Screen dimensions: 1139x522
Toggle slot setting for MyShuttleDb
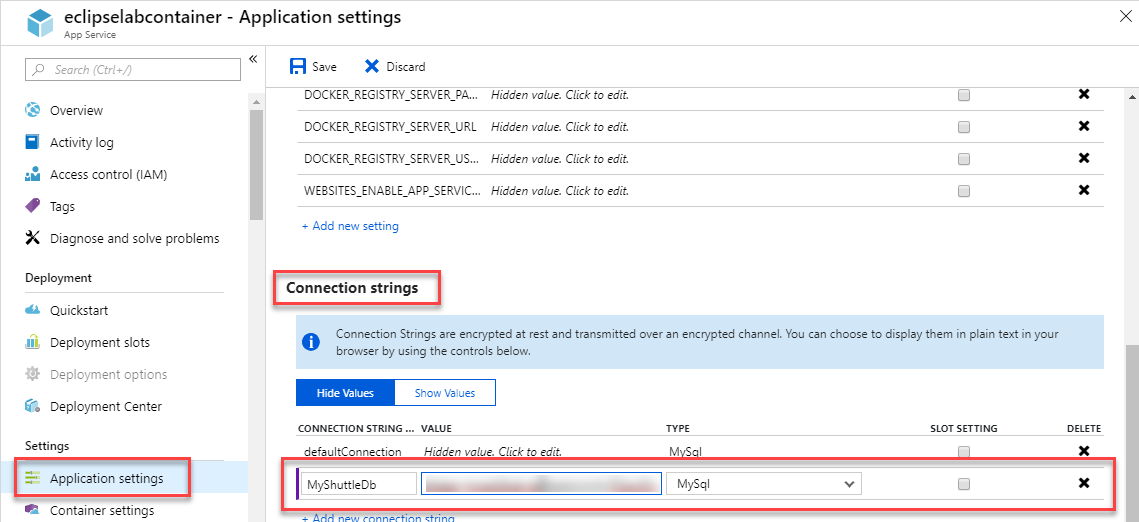[964, 484]
